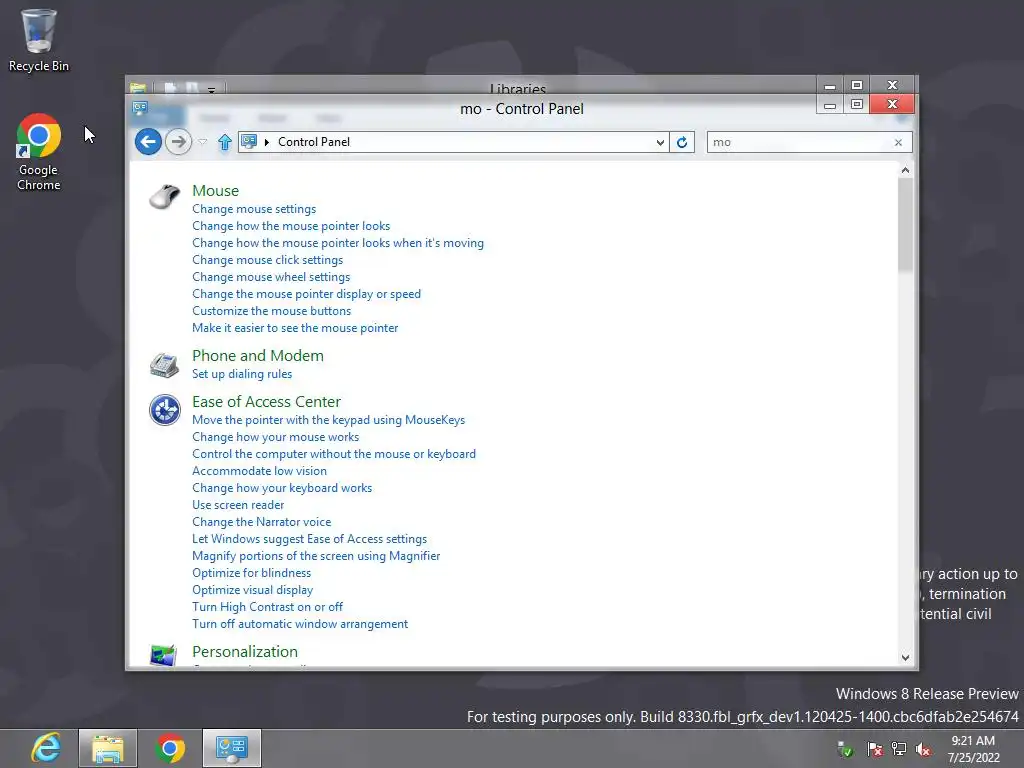Open the Phone and Modem heading
The width and height of the screenshot is (1024, 768).
[258, 356]
